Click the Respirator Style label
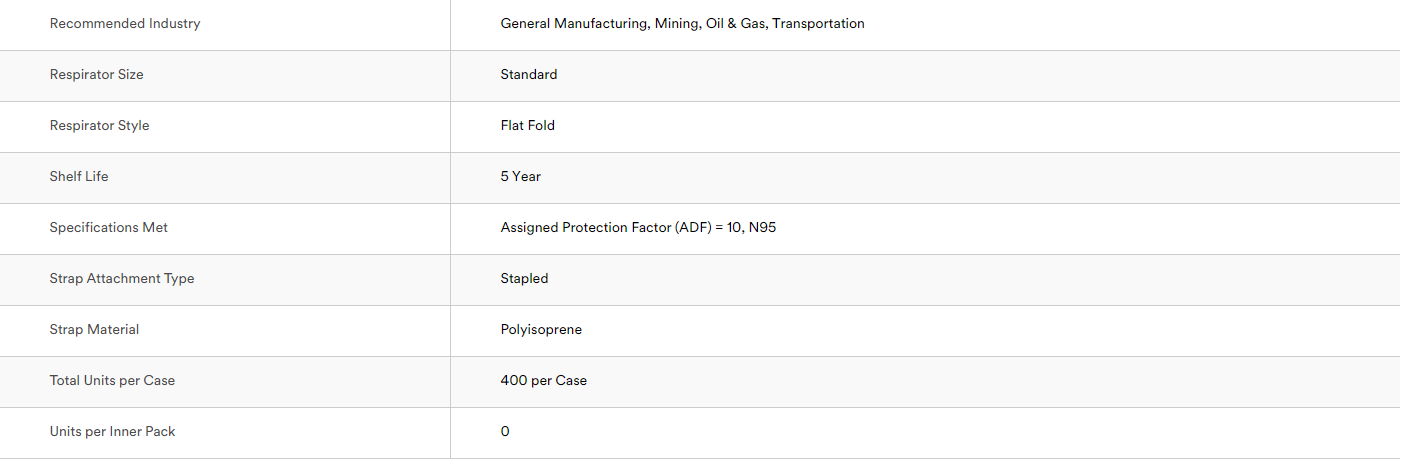The width and height of the screenshot is (1403, 459). 100,125
